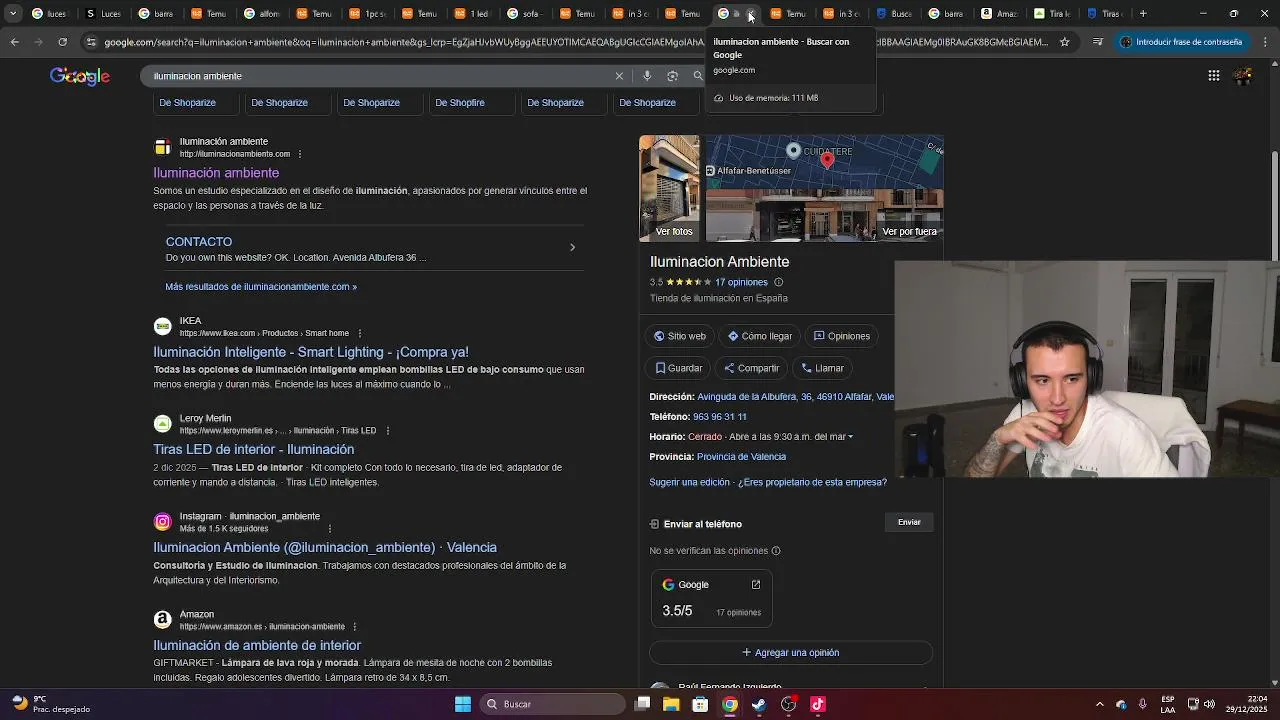Click the Windows taskbar 'Buscar' search box

[x=552, y=704]
